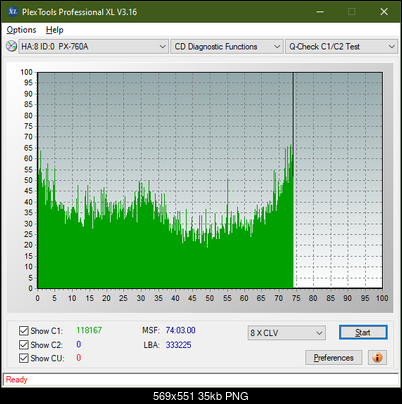Click the MSF value 74:03.00
402x404 pixels.
click(x=180, y=330)
